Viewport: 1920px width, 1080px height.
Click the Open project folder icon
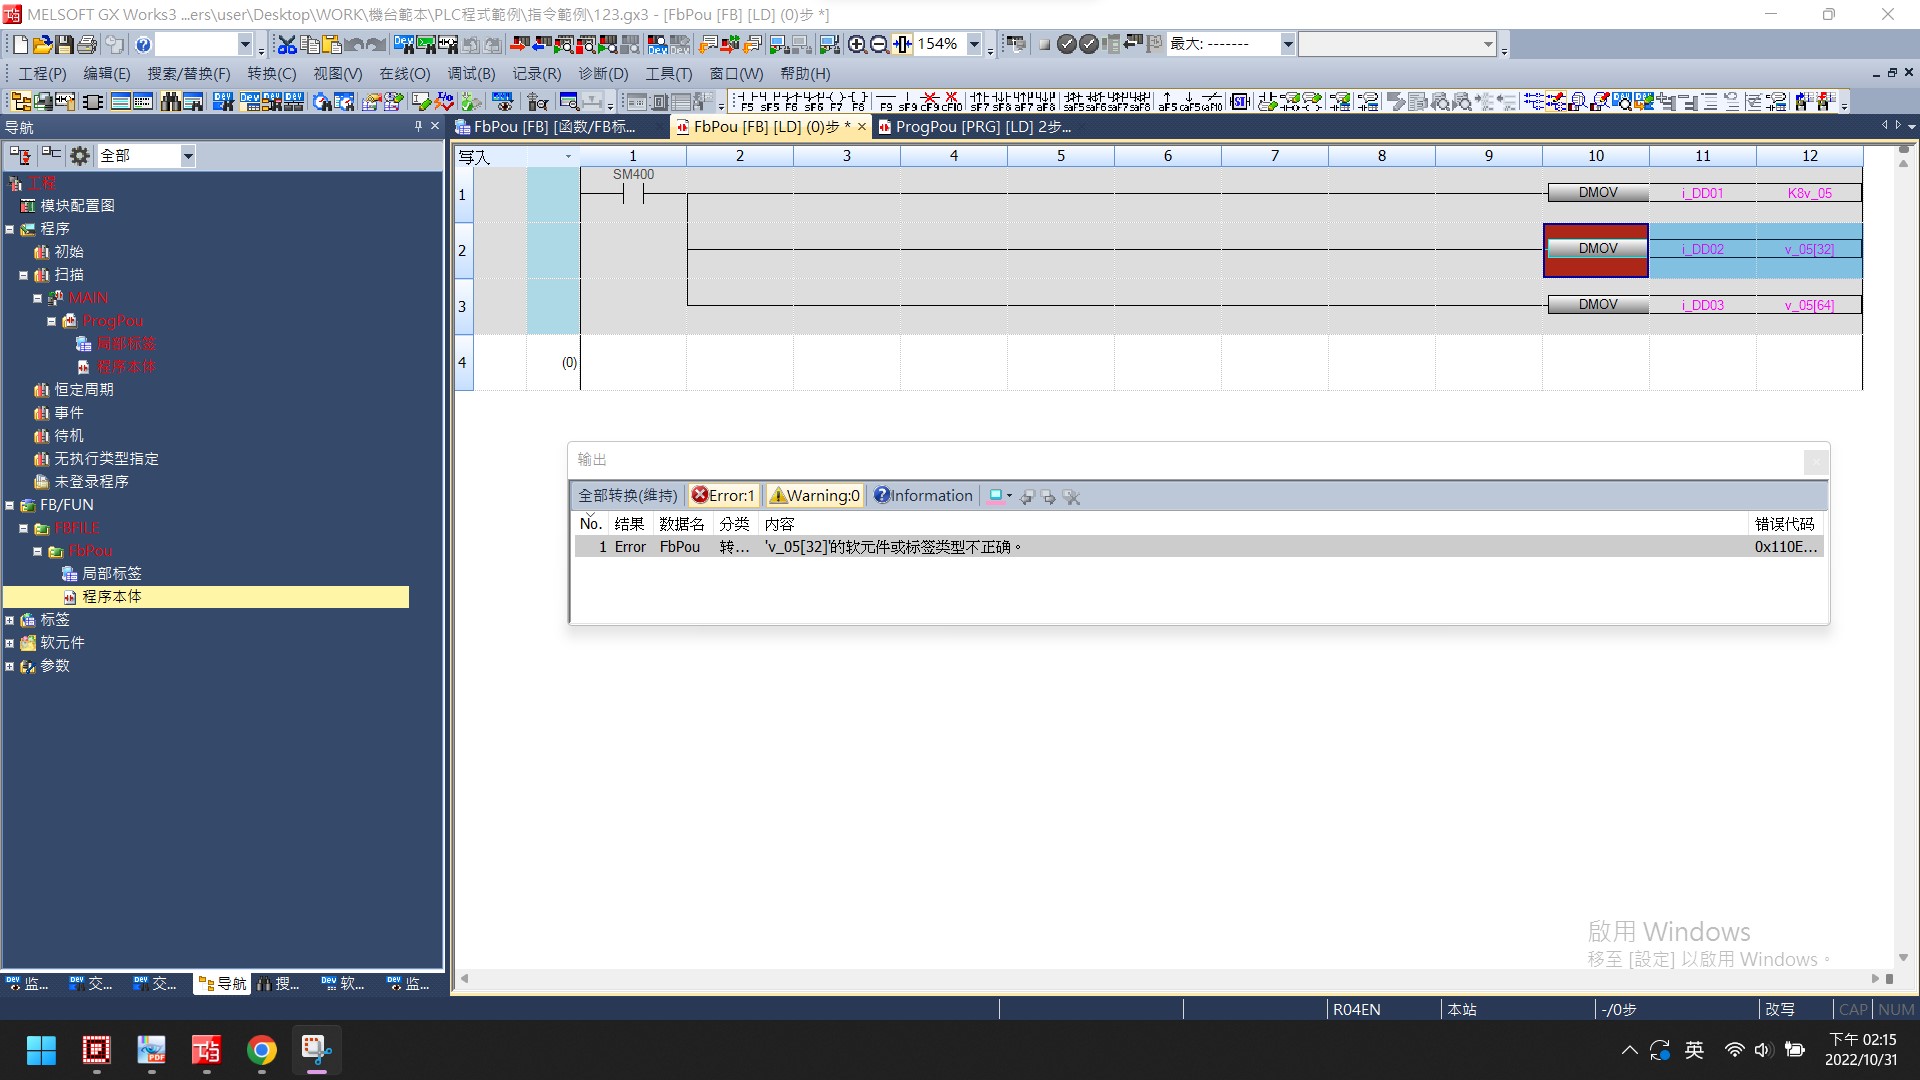pos(42,44)
